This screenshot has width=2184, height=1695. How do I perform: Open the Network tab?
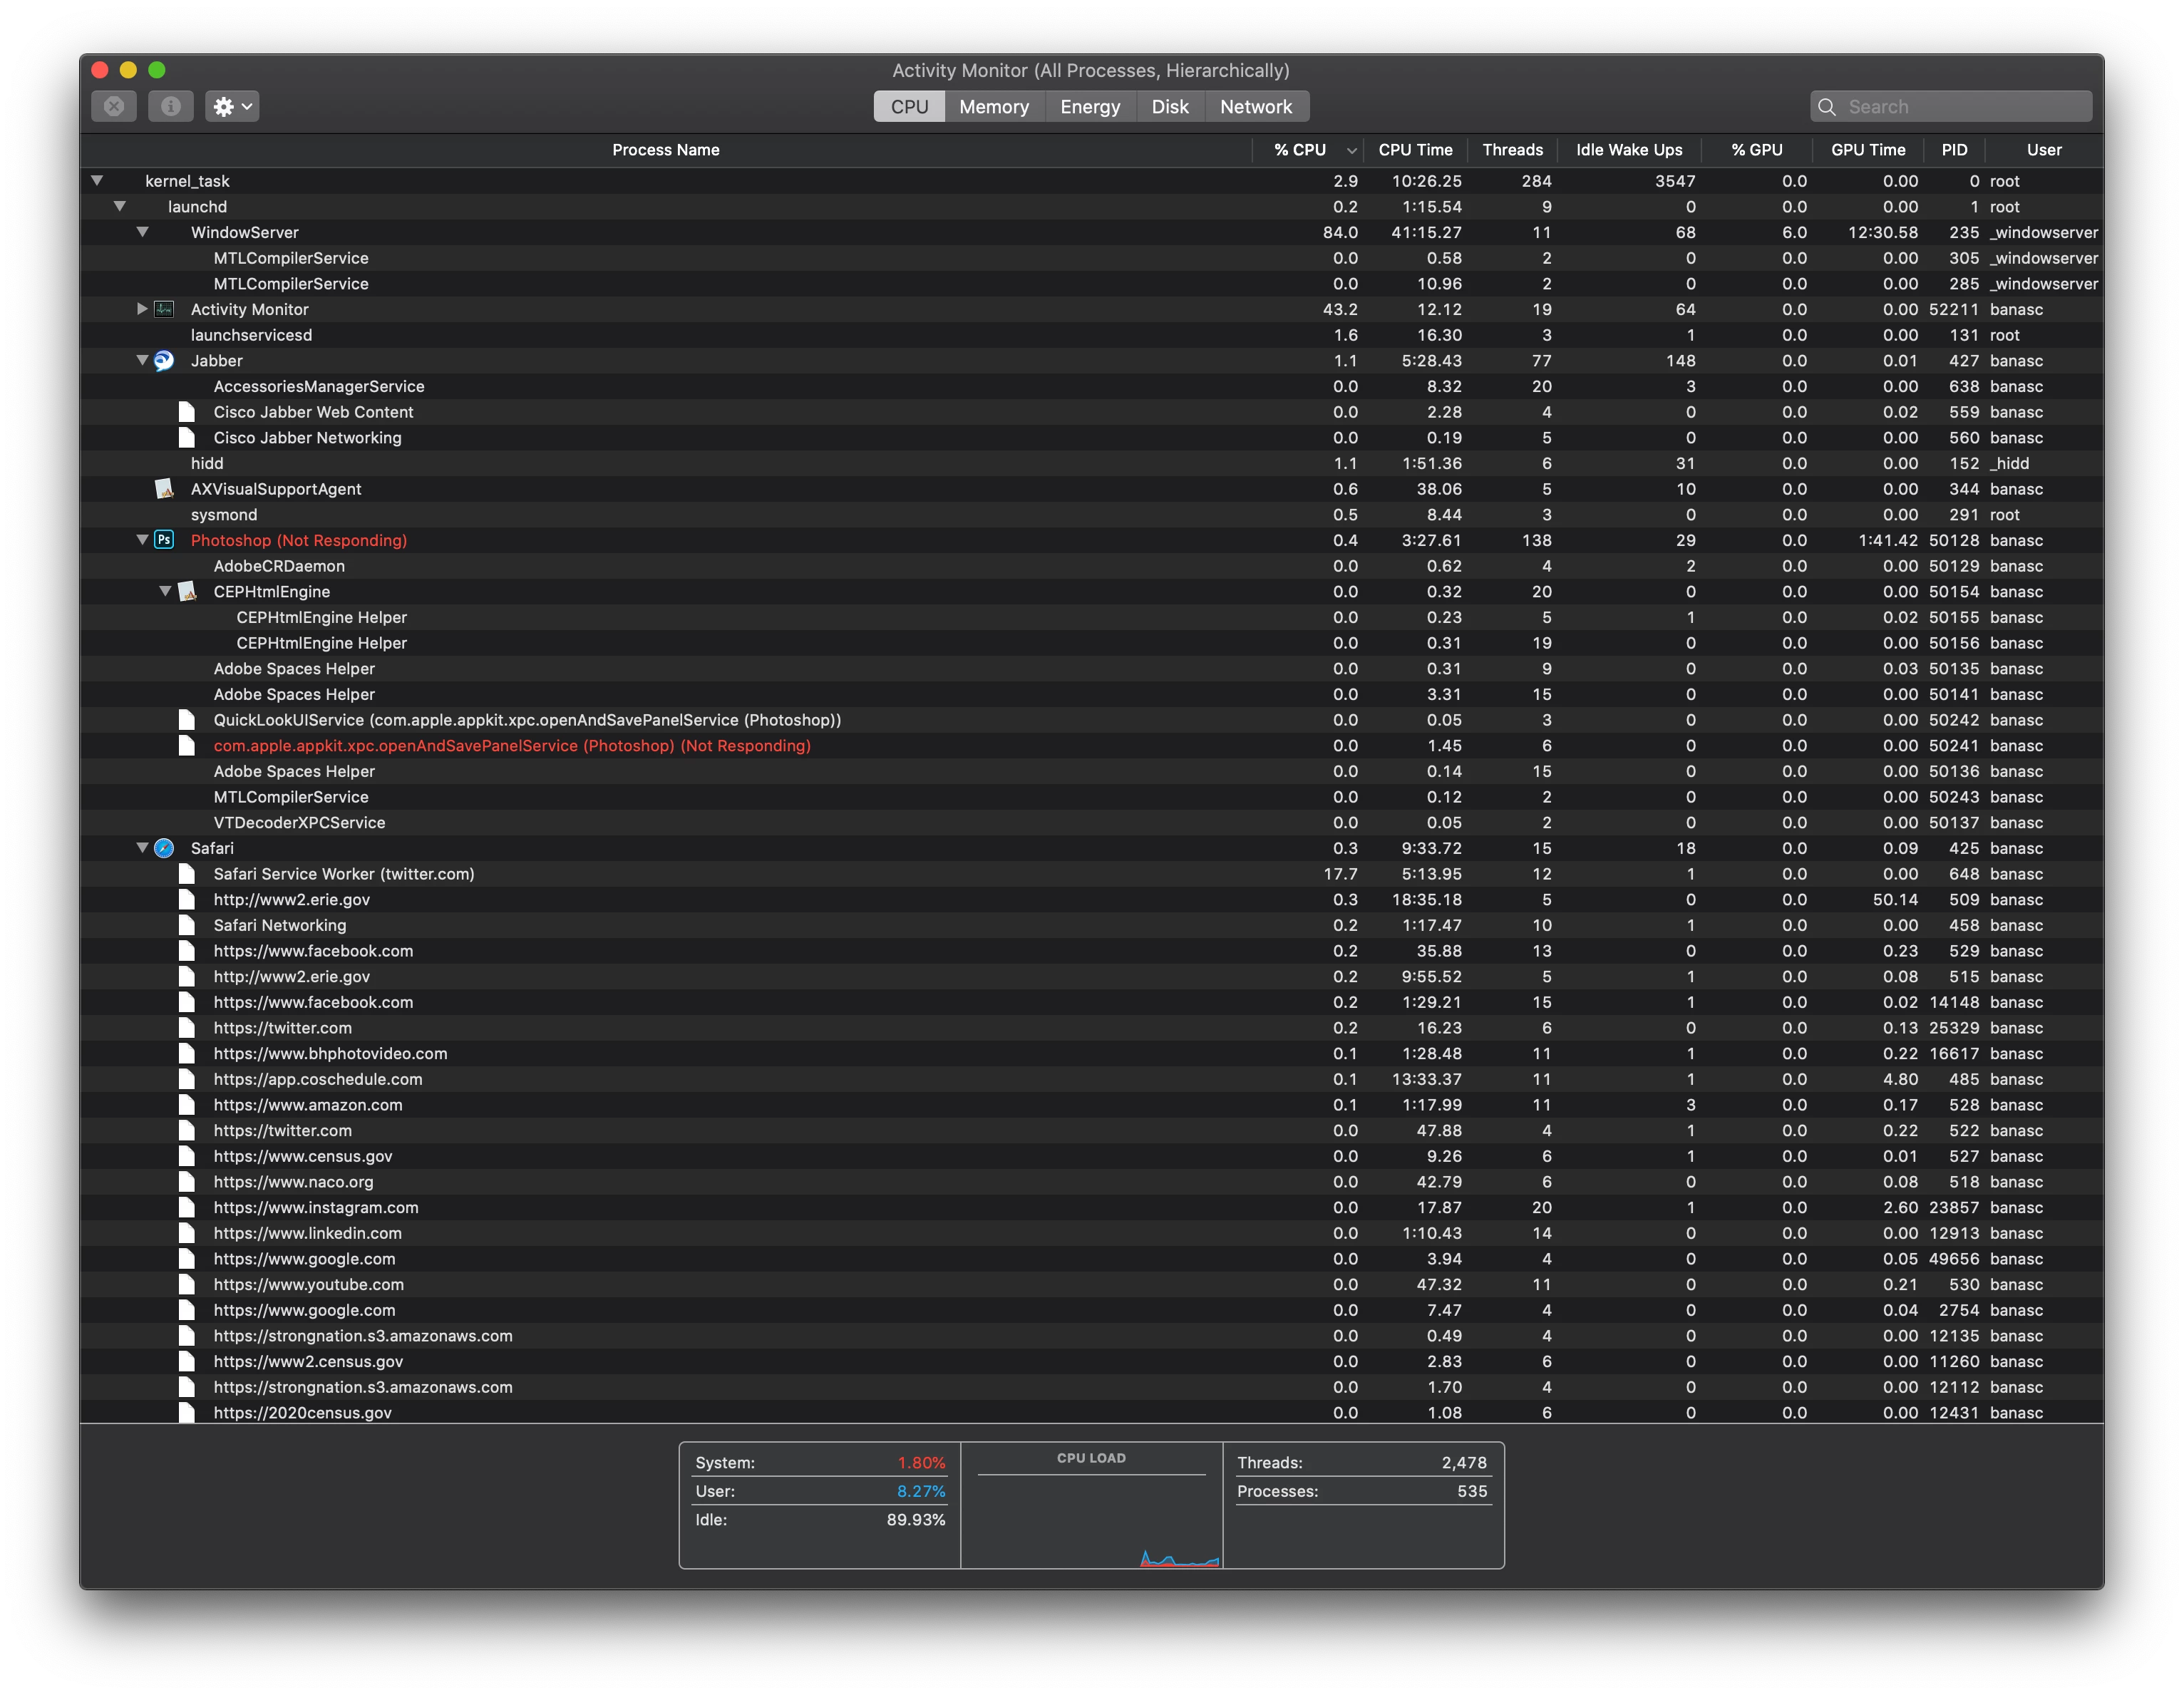point(1255,107)
